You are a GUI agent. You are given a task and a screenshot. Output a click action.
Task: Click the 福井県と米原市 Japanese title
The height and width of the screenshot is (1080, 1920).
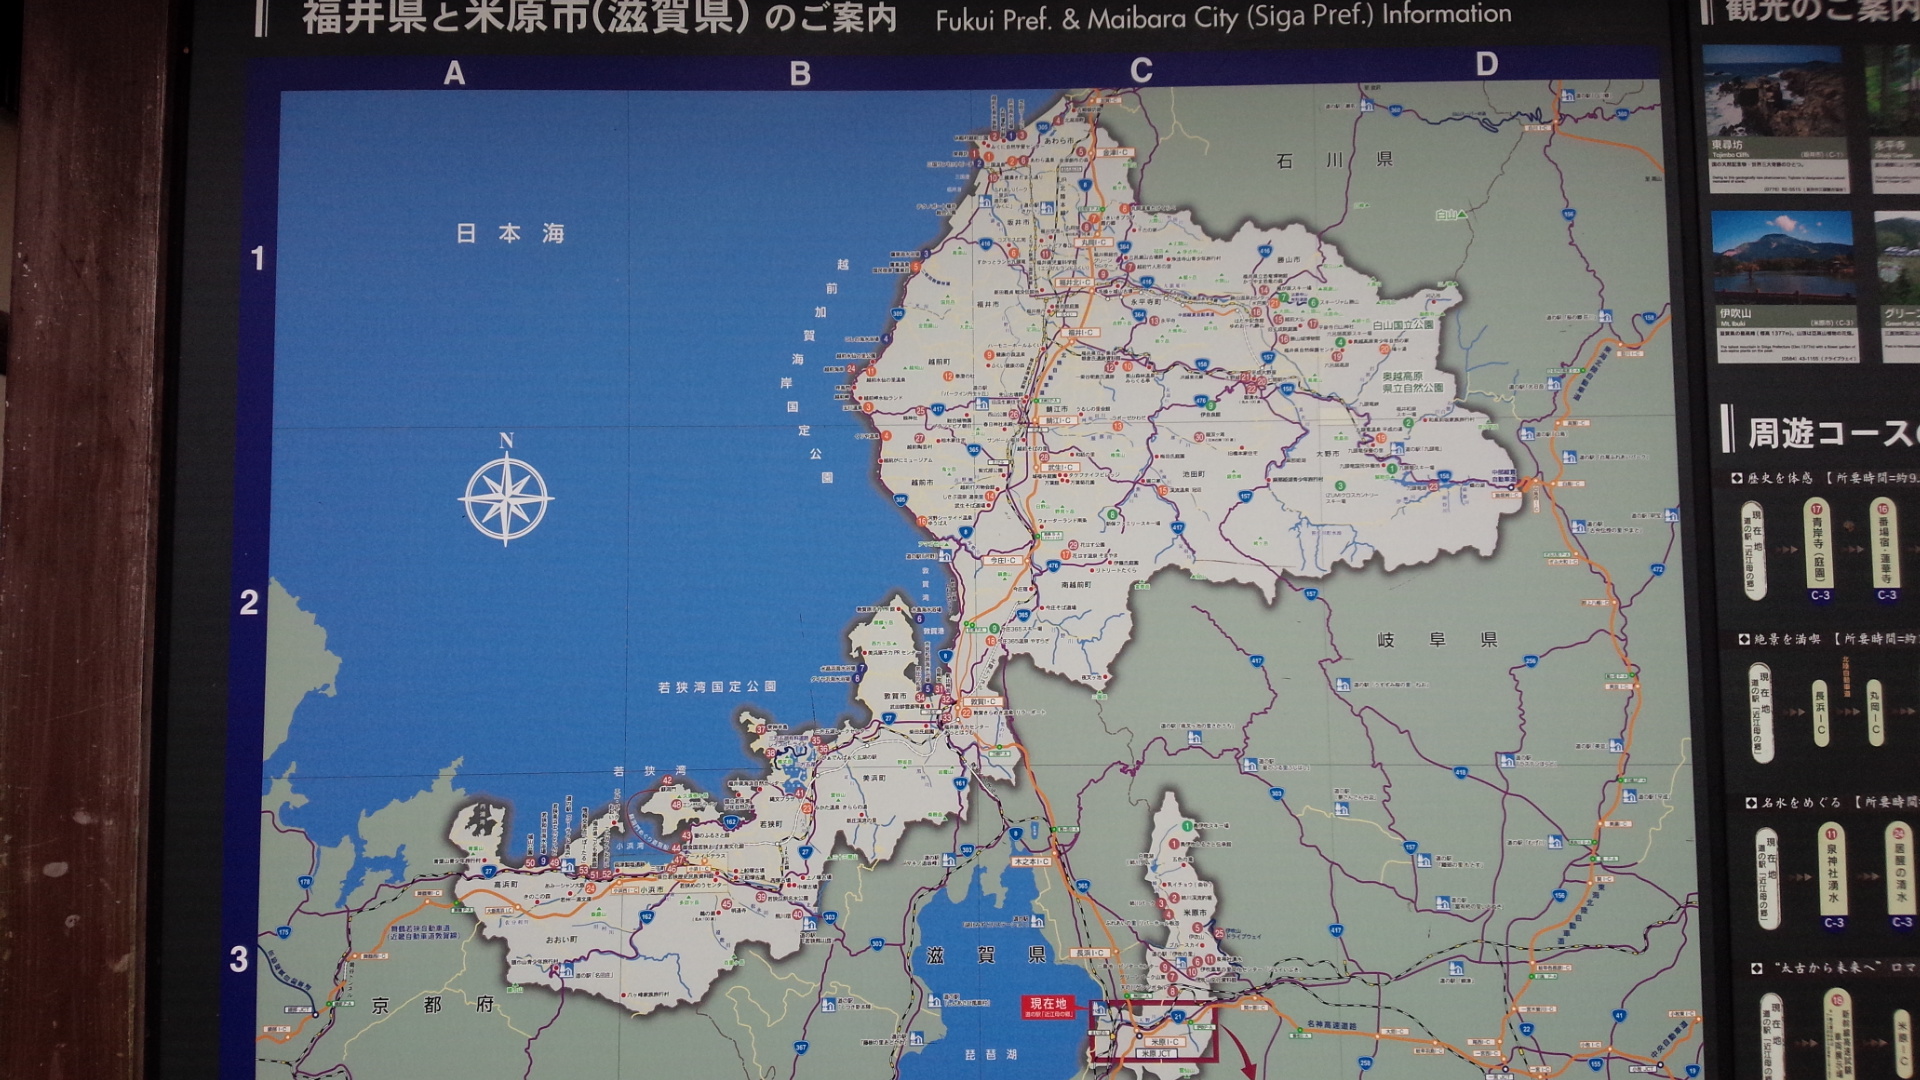tap(599, 16)
